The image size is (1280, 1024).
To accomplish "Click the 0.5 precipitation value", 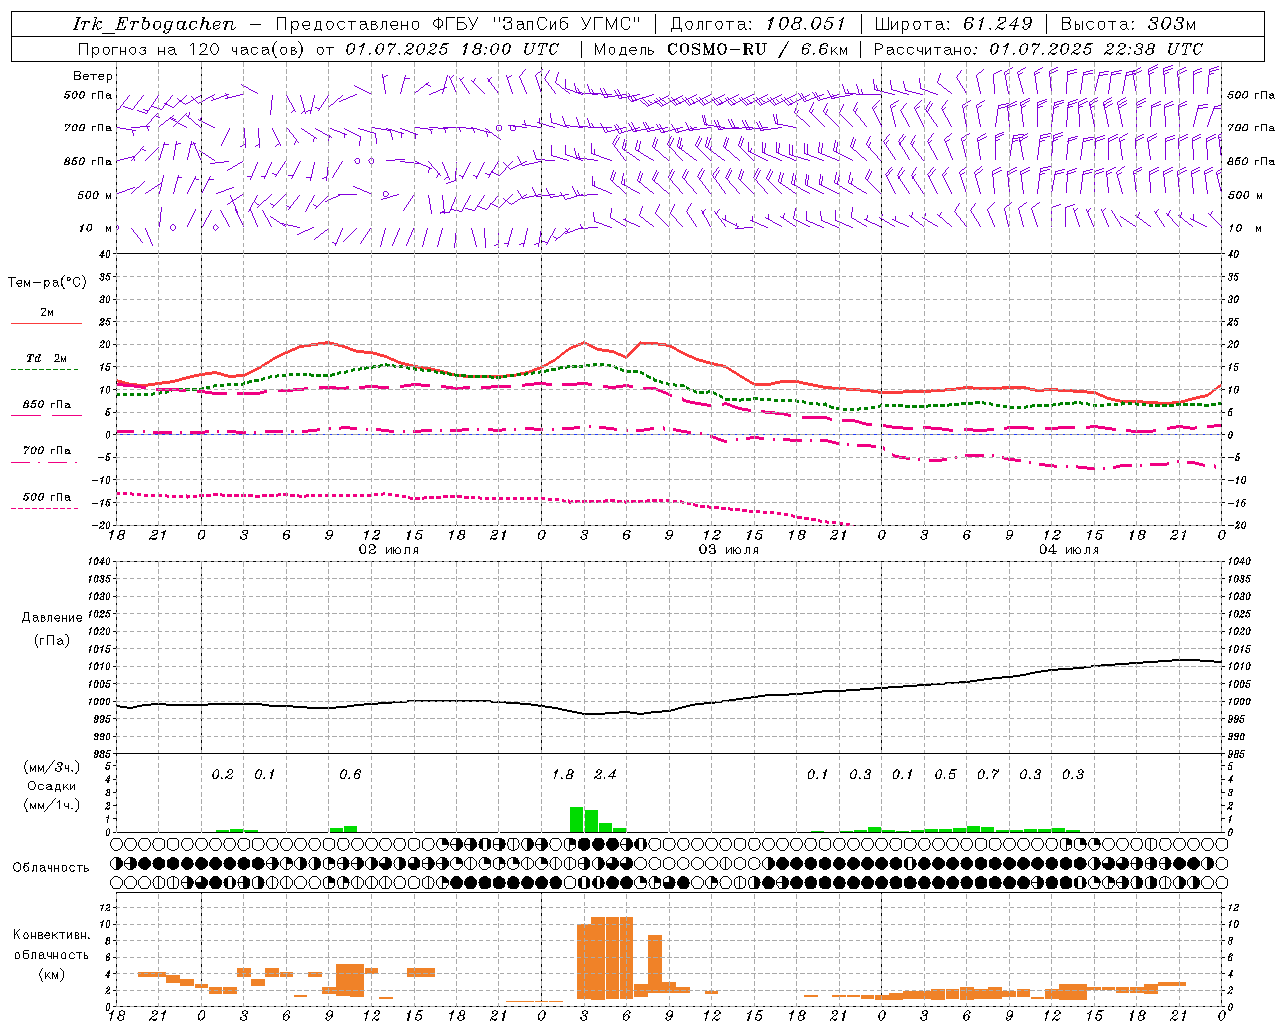I will 945,775.
